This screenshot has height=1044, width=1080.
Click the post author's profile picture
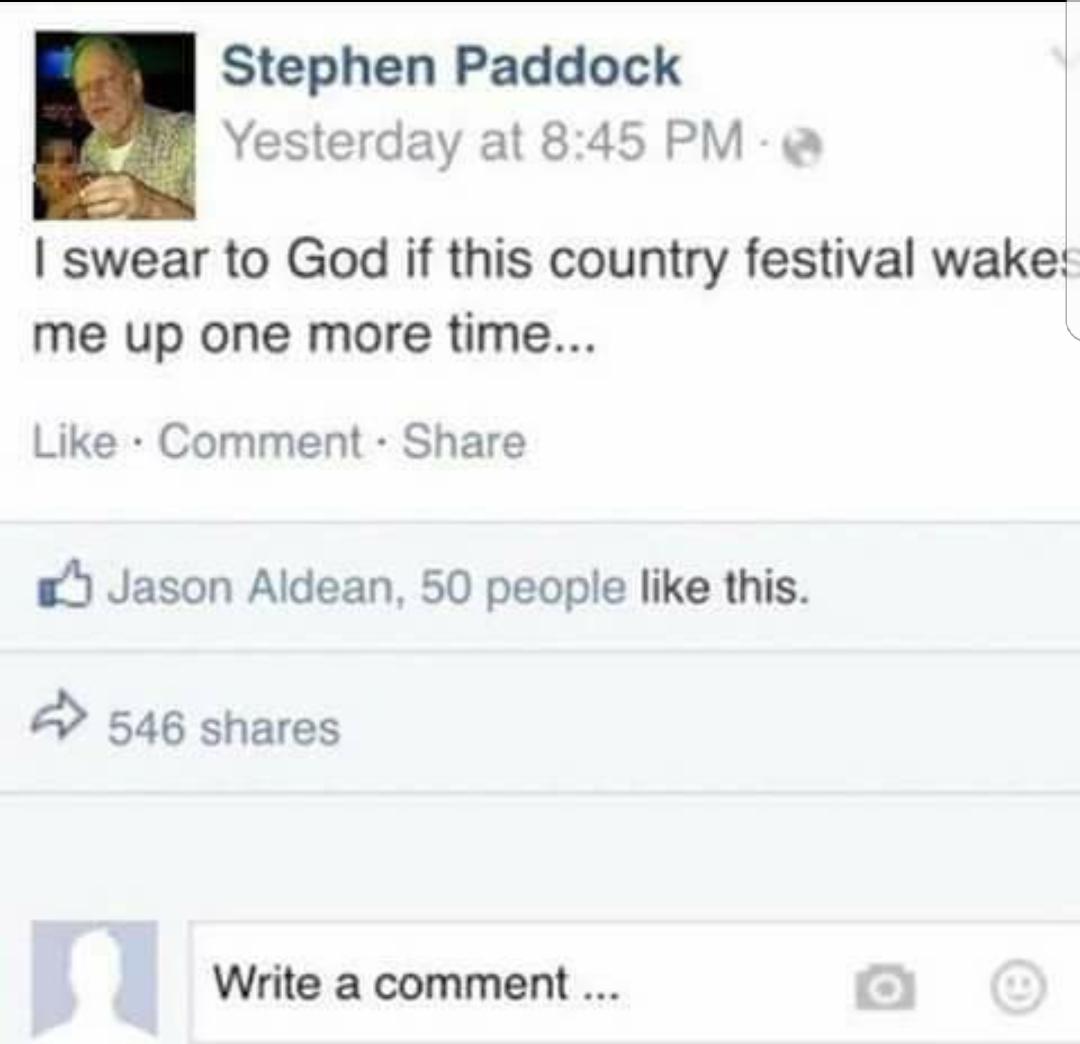tap(114, 125)
